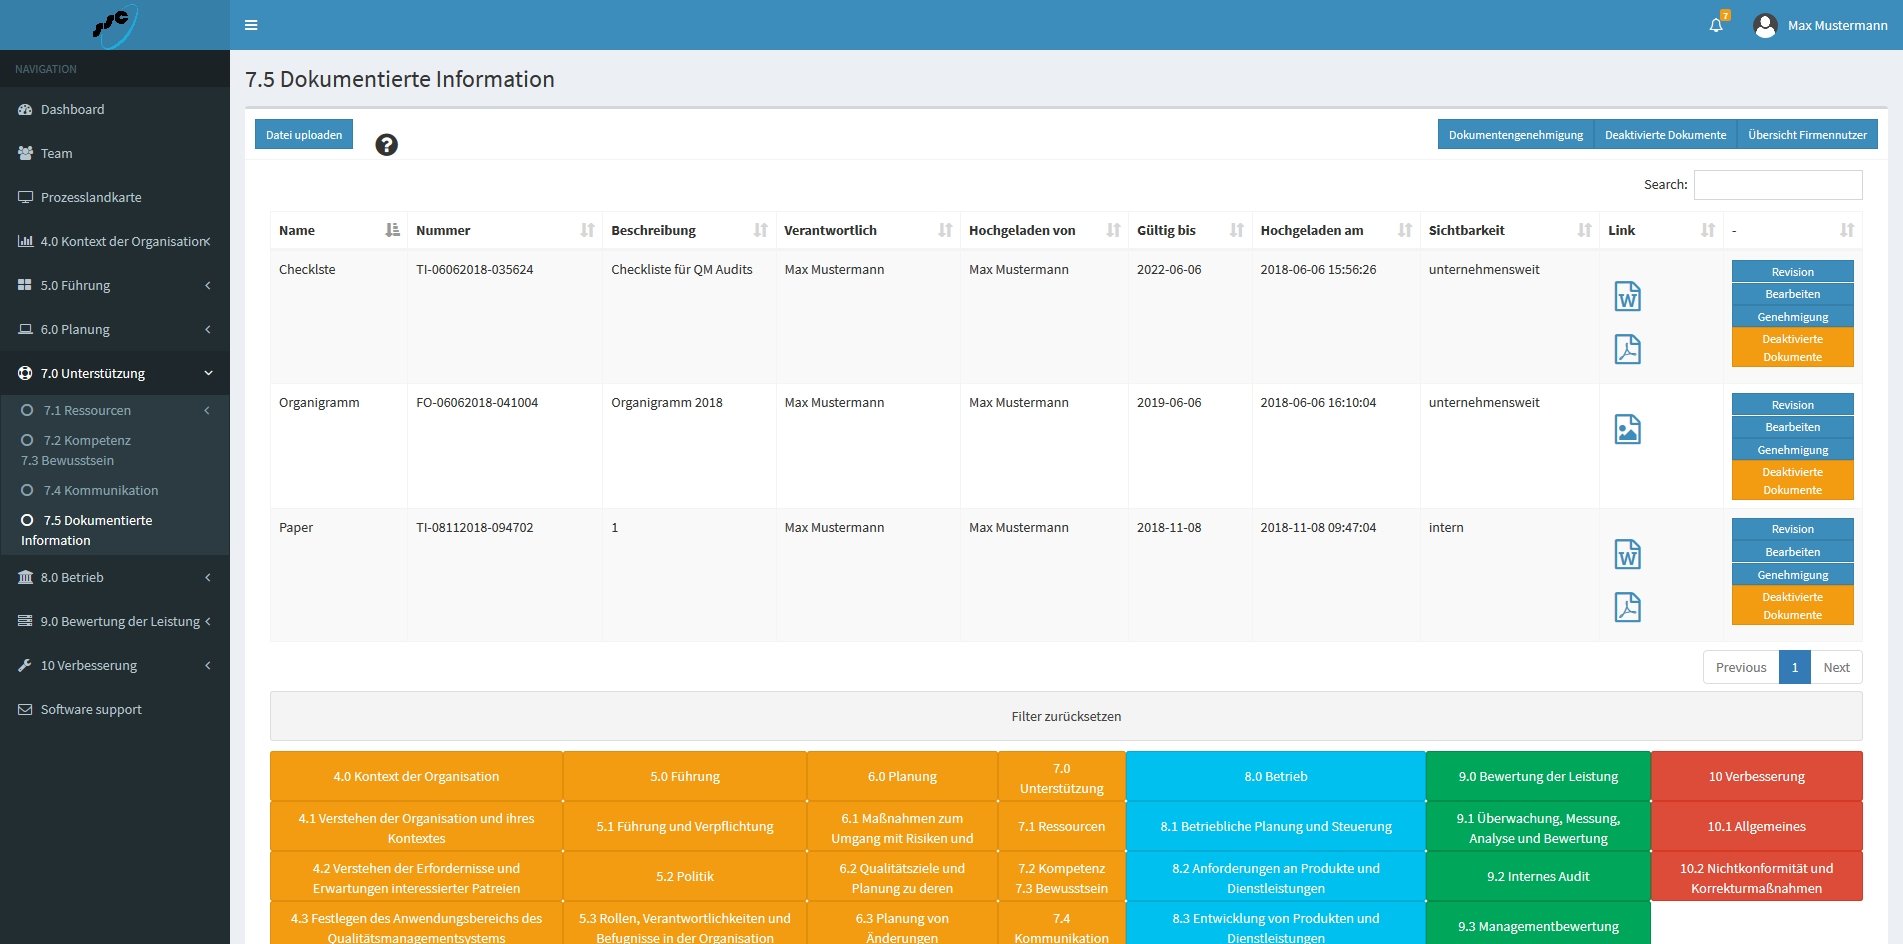Go to the Next page
The image size is (1903, 944).
[1836, 667]
